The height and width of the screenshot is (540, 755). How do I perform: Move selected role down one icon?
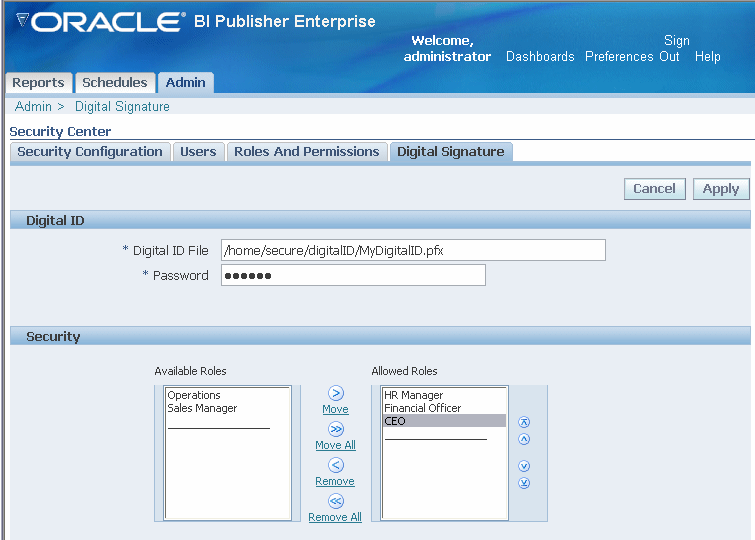pyautogui.click(x=524, y=466)
